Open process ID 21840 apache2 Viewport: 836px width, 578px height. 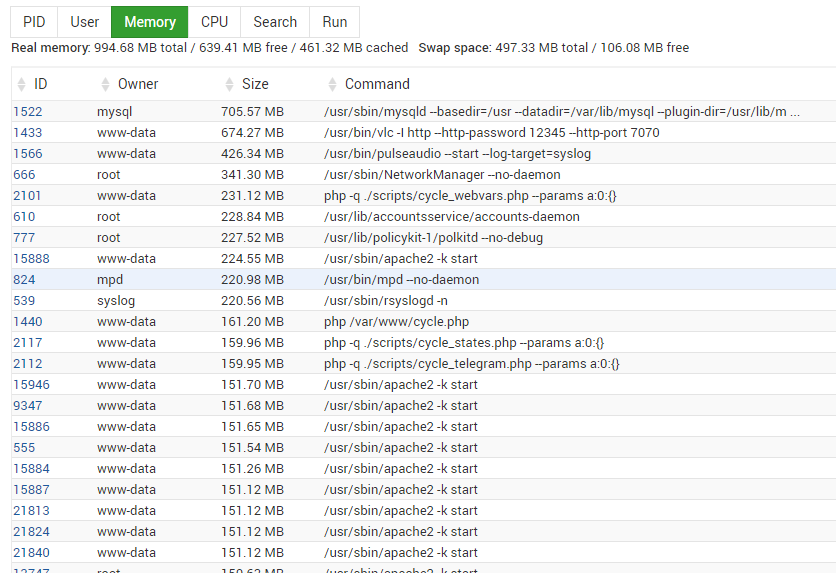[x=31, y=553]
